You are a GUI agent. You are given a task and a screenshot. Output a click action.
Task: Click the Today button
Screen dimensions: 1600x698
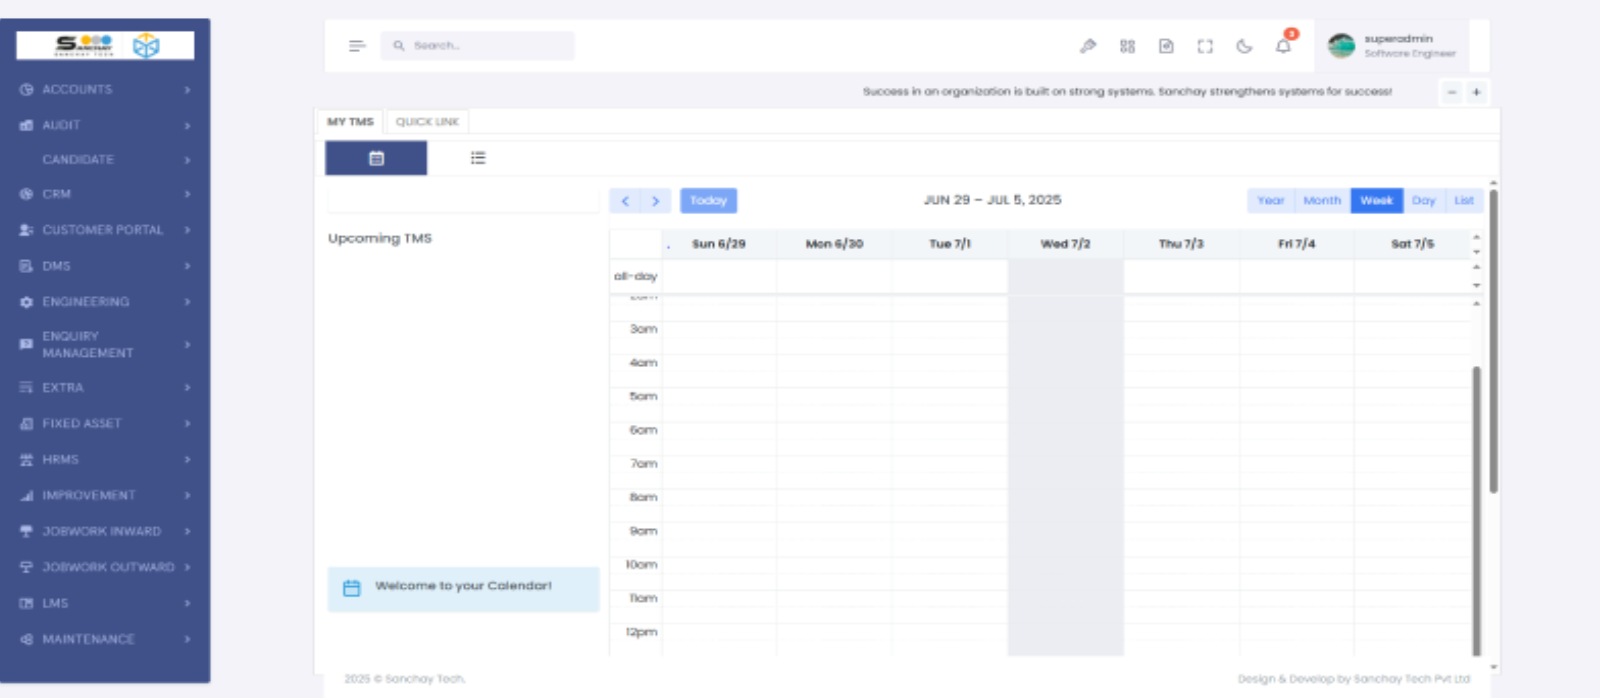coord(708,201)
